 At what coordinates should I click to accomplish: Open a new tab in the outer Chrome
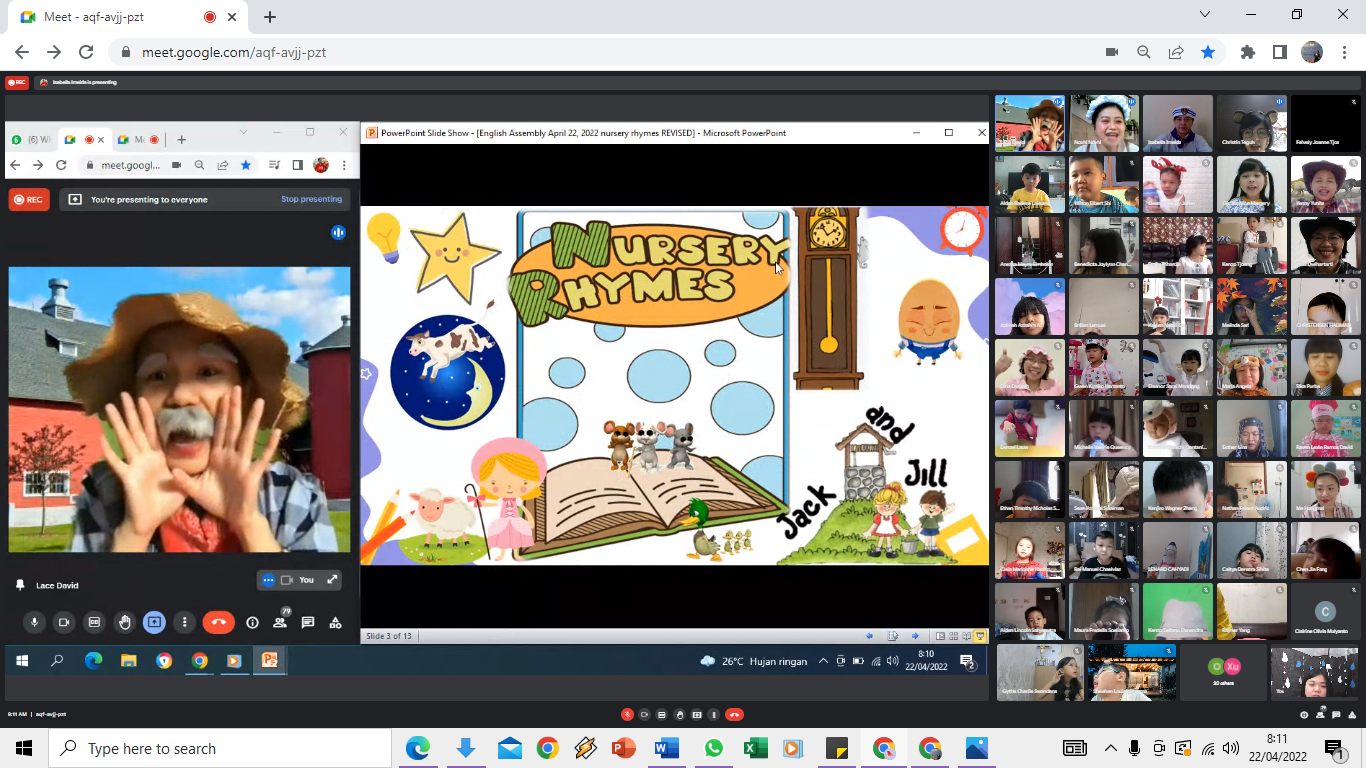tap(270, 17)
